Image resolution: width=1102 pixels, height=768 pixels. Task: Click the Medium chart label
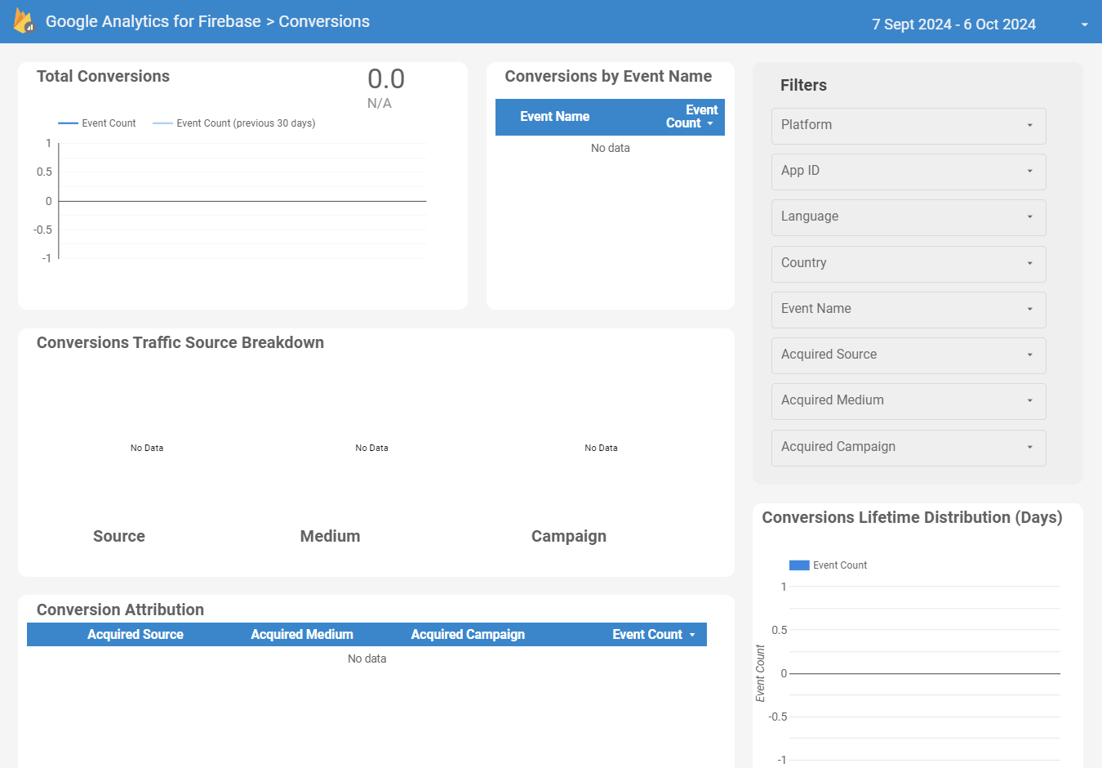point(330,536)
